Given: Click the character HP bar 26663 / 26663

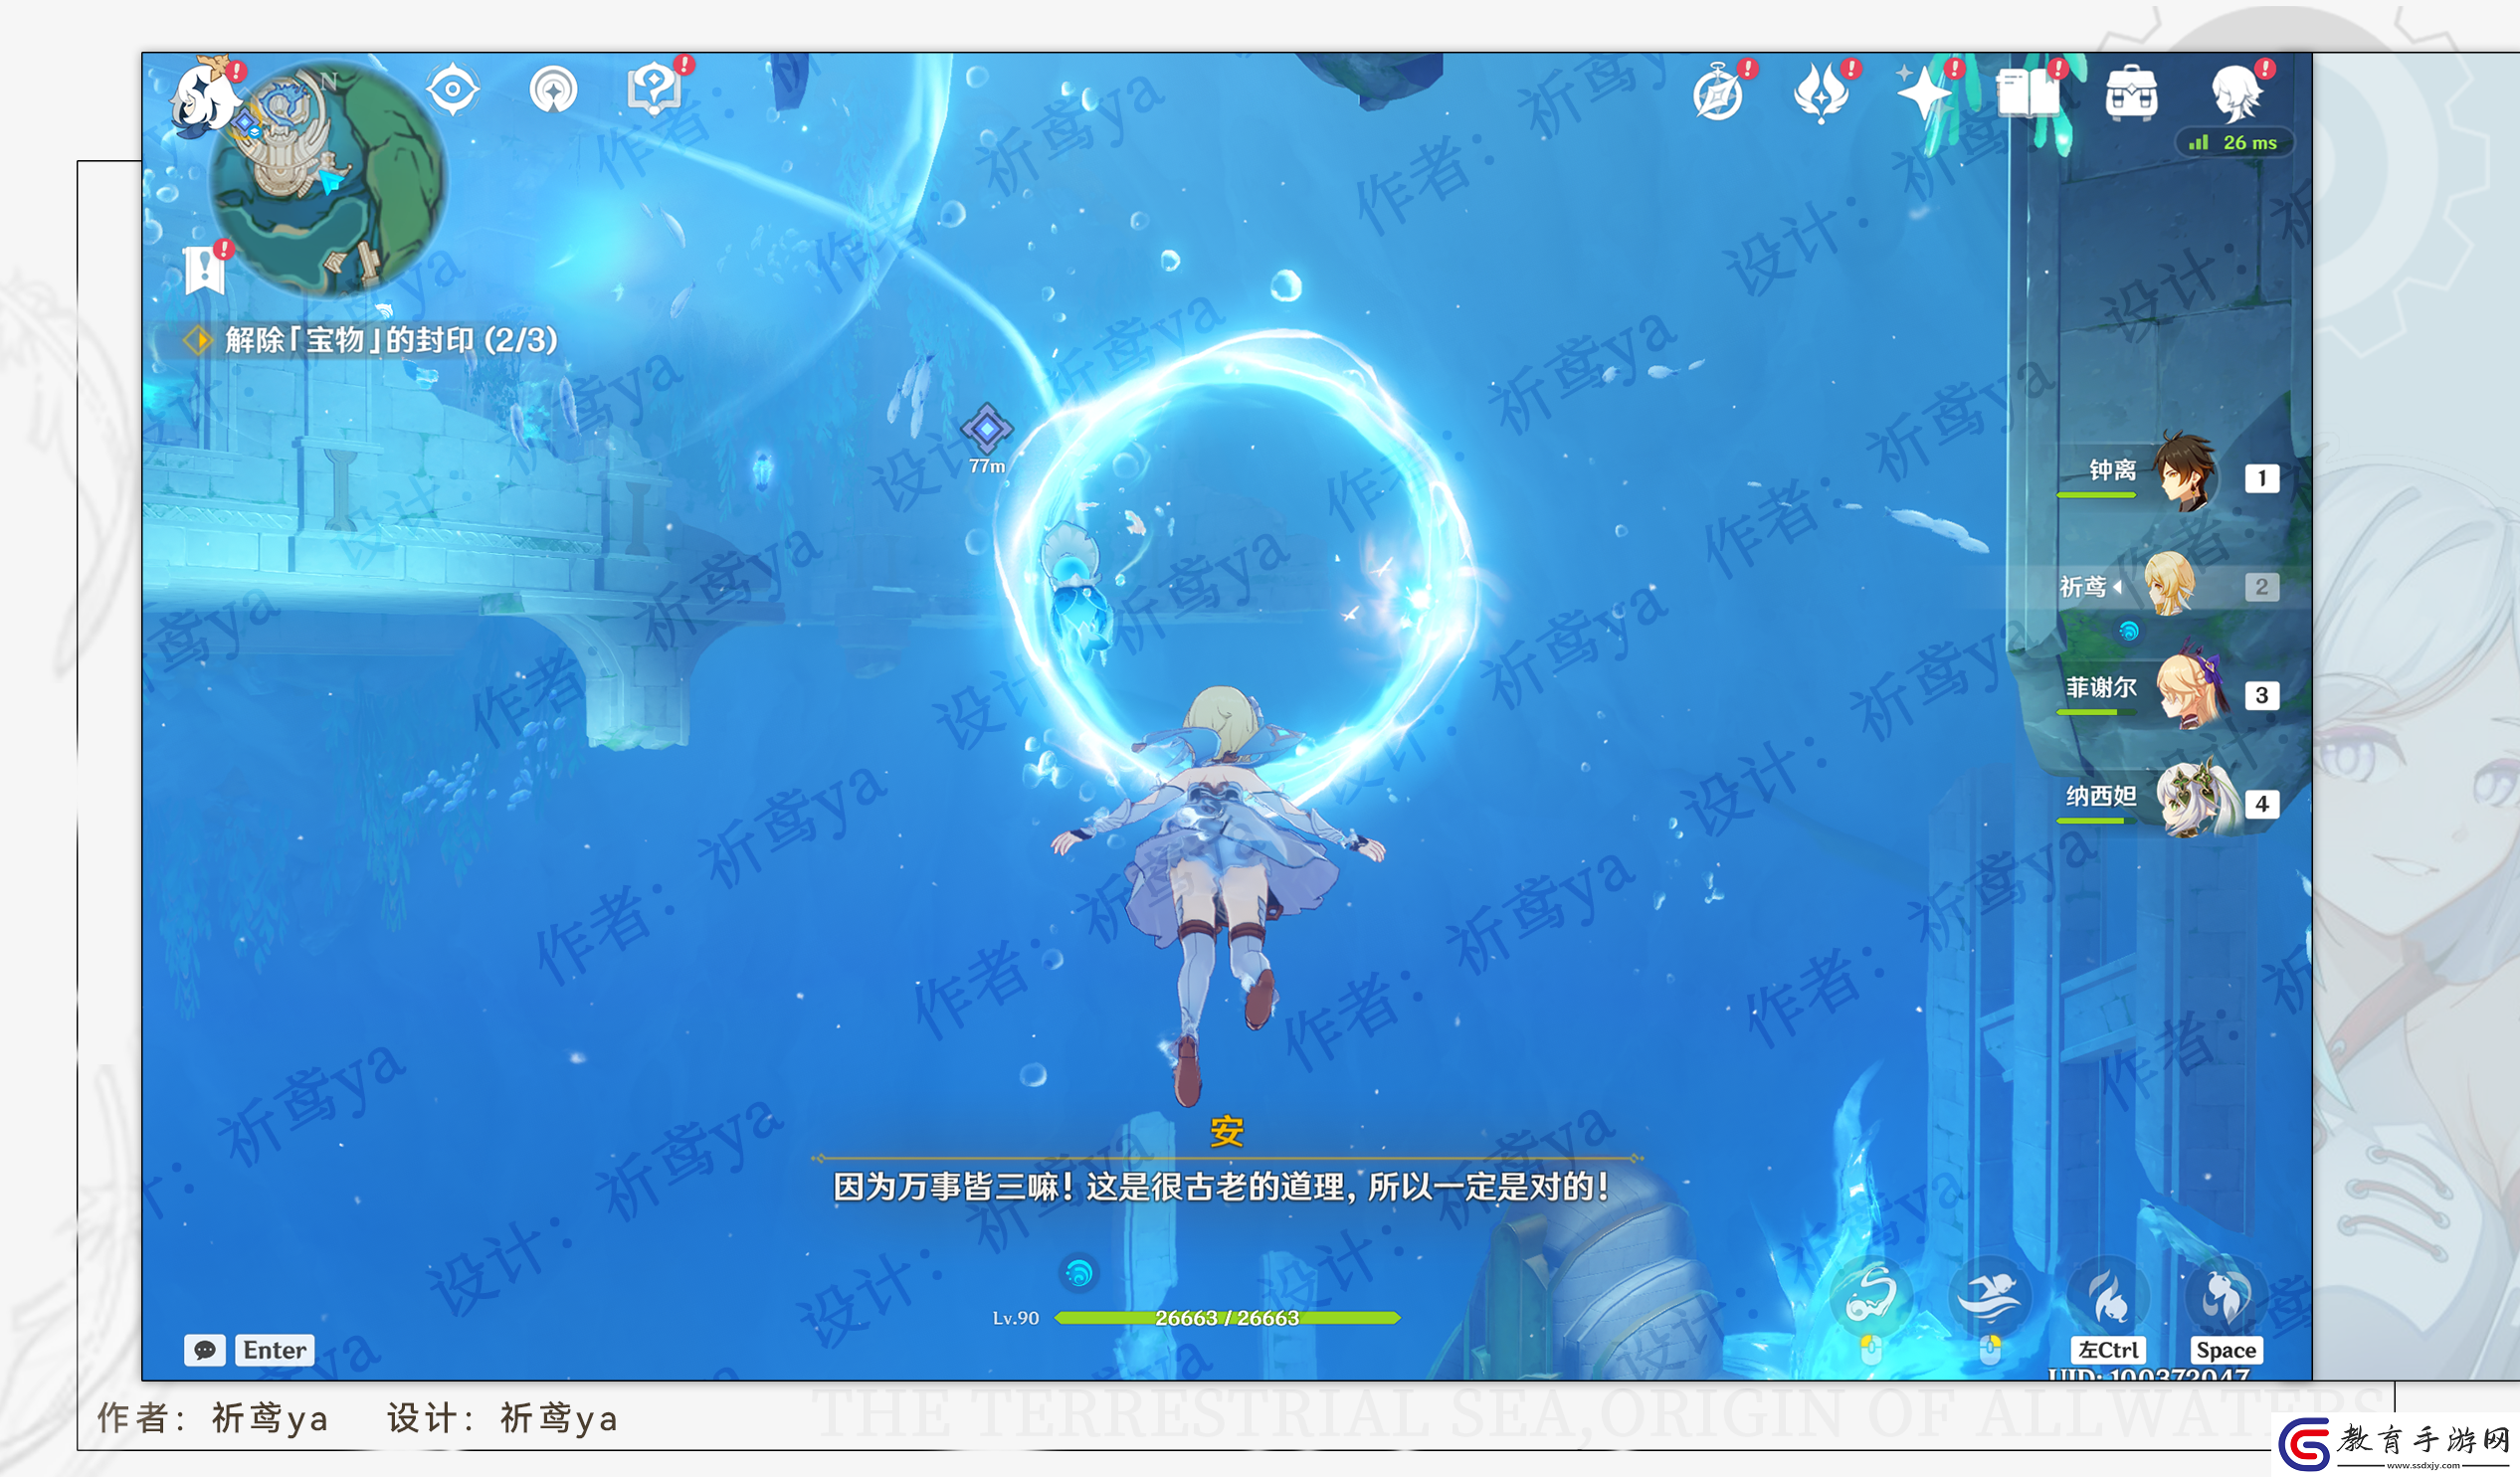Looking at the screenshot, I should 1227,1318.
